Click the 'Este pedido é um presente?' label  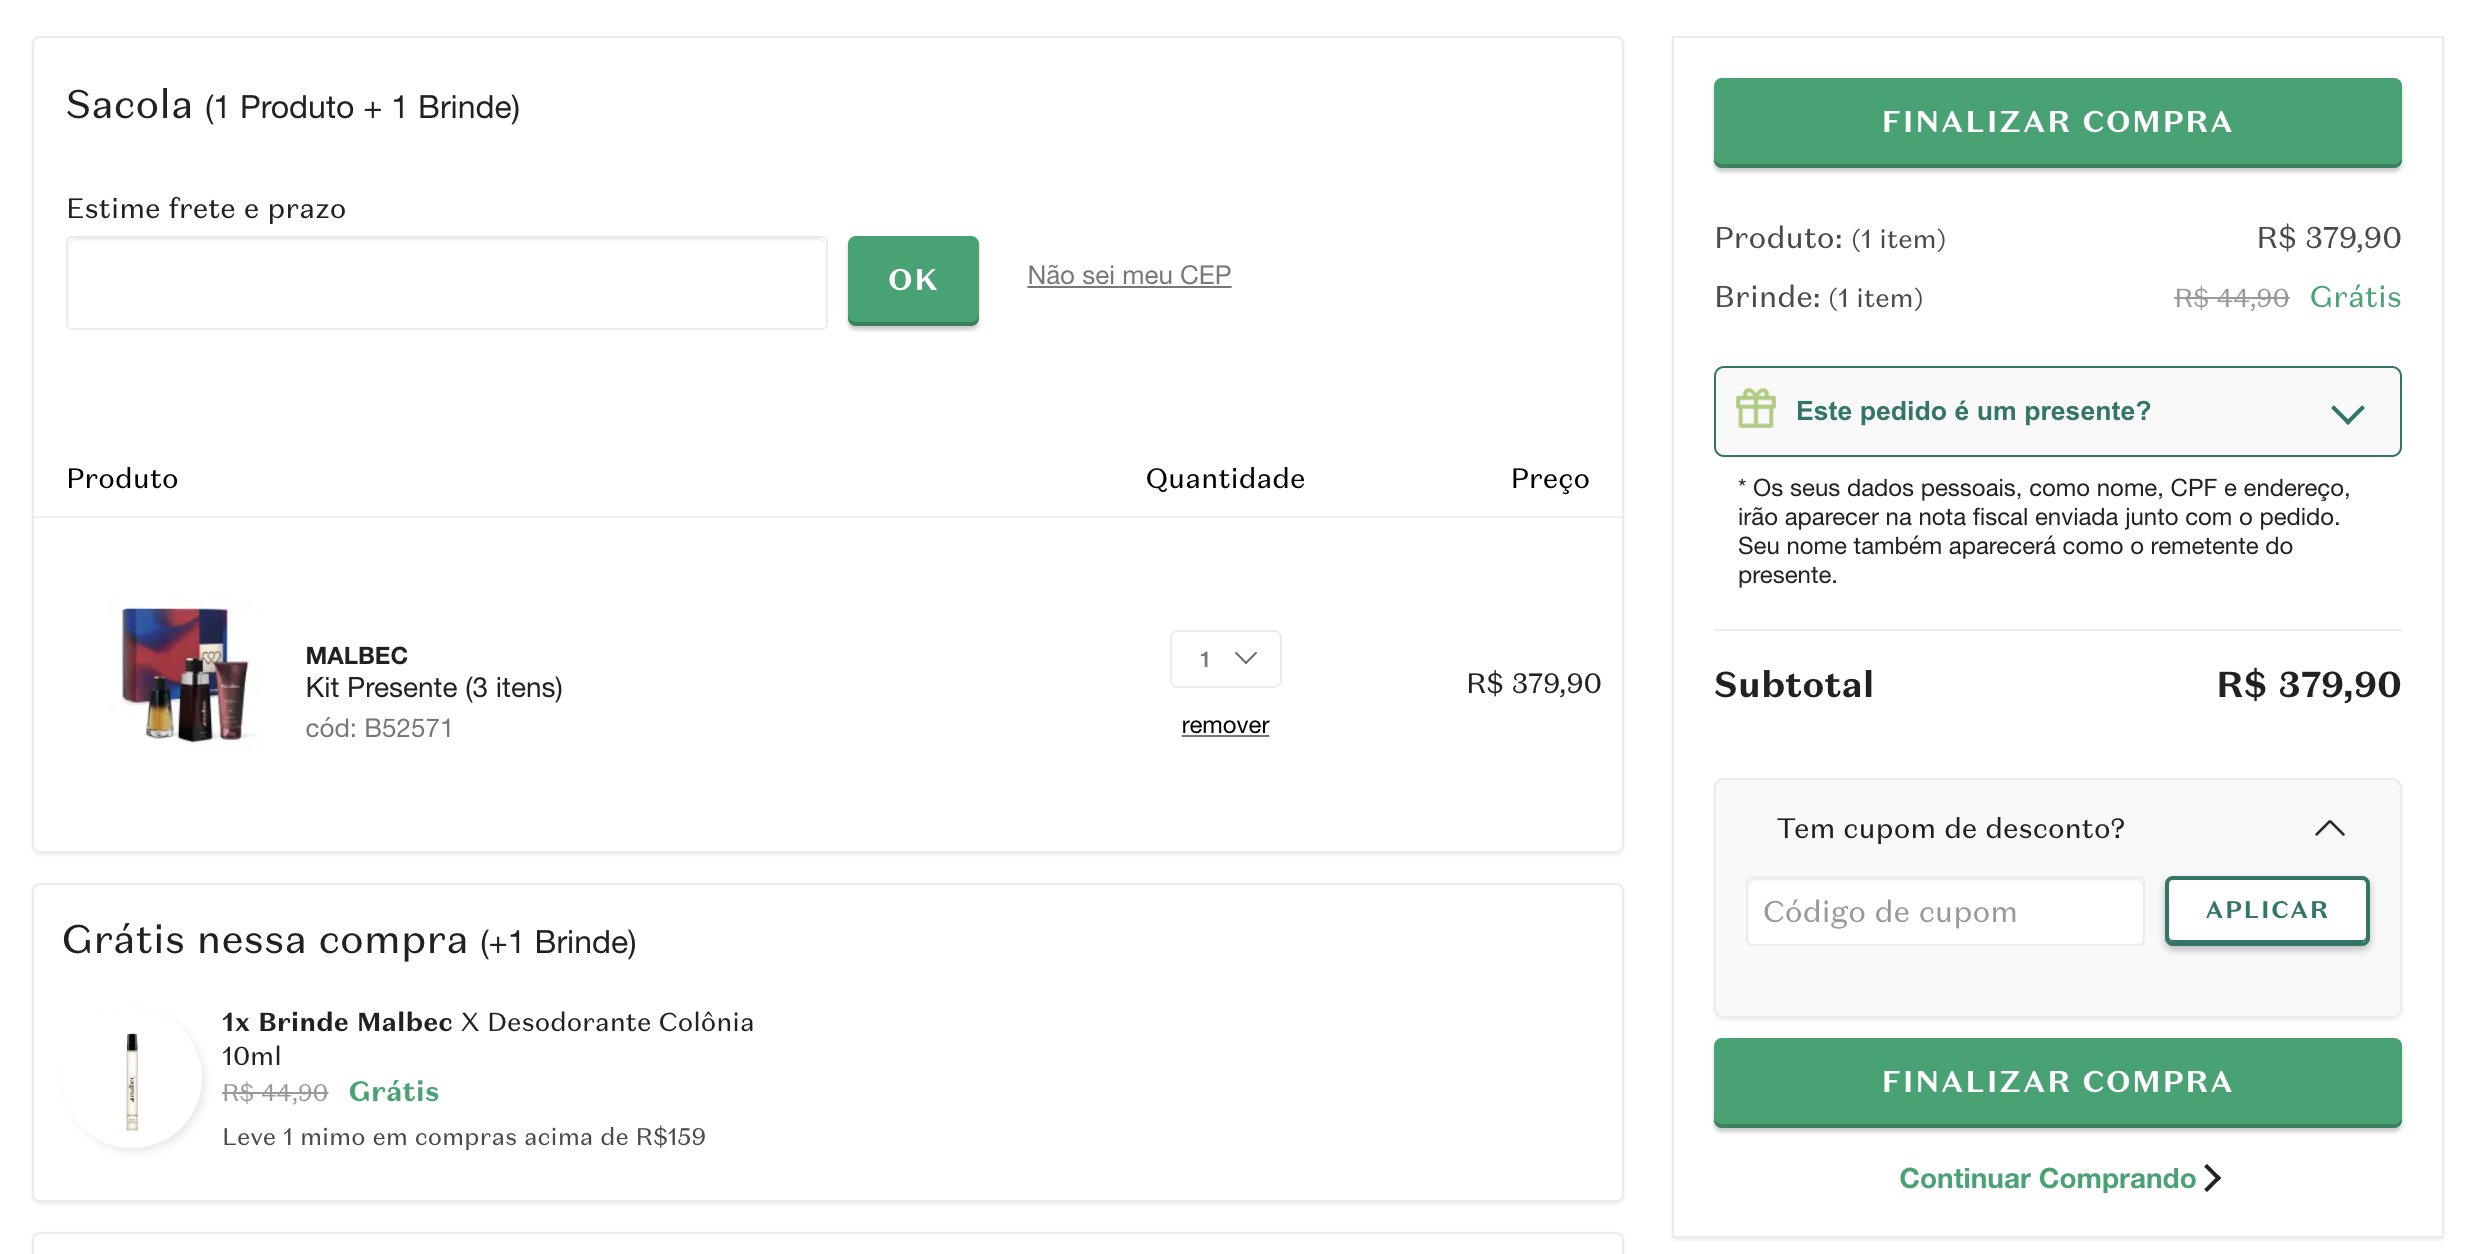(x=1973, y=411)
